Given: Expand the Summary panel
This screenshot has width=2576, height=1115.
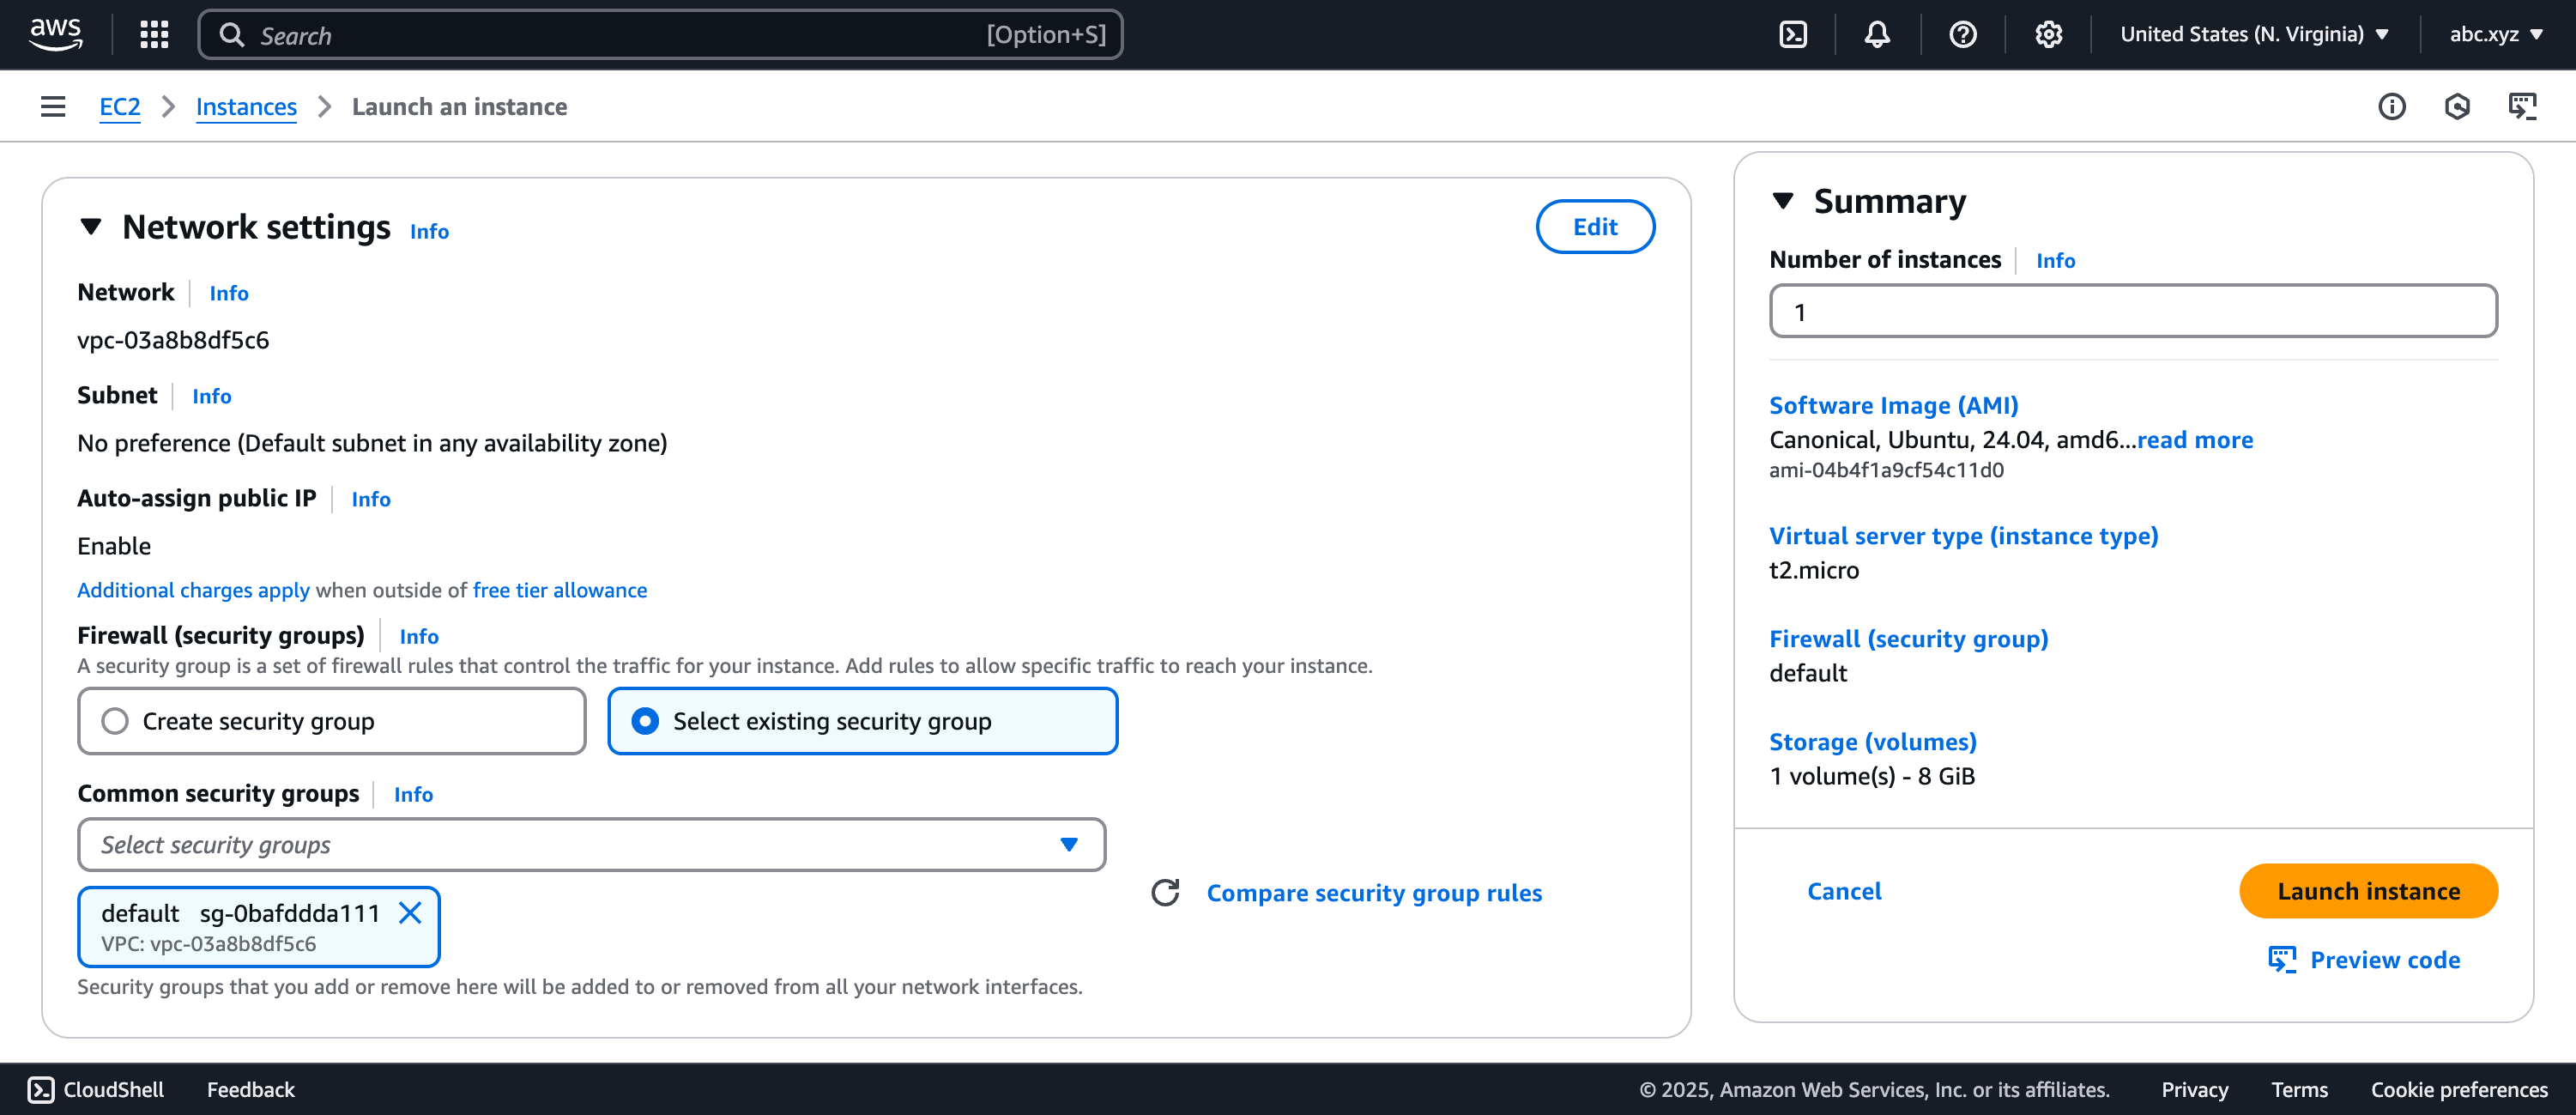Looking at the screenshot, I should click(x=1782, y=201).
